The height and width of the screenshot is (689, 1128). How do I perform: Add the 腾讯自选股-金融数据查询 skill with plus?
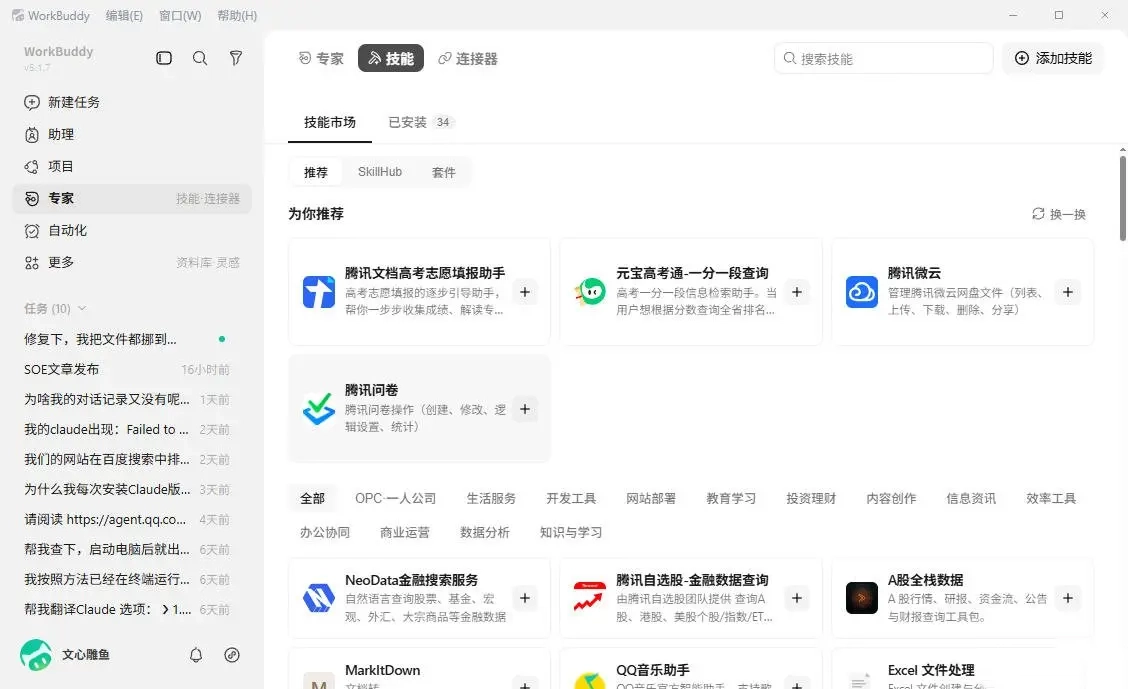(x=797, y=598)
